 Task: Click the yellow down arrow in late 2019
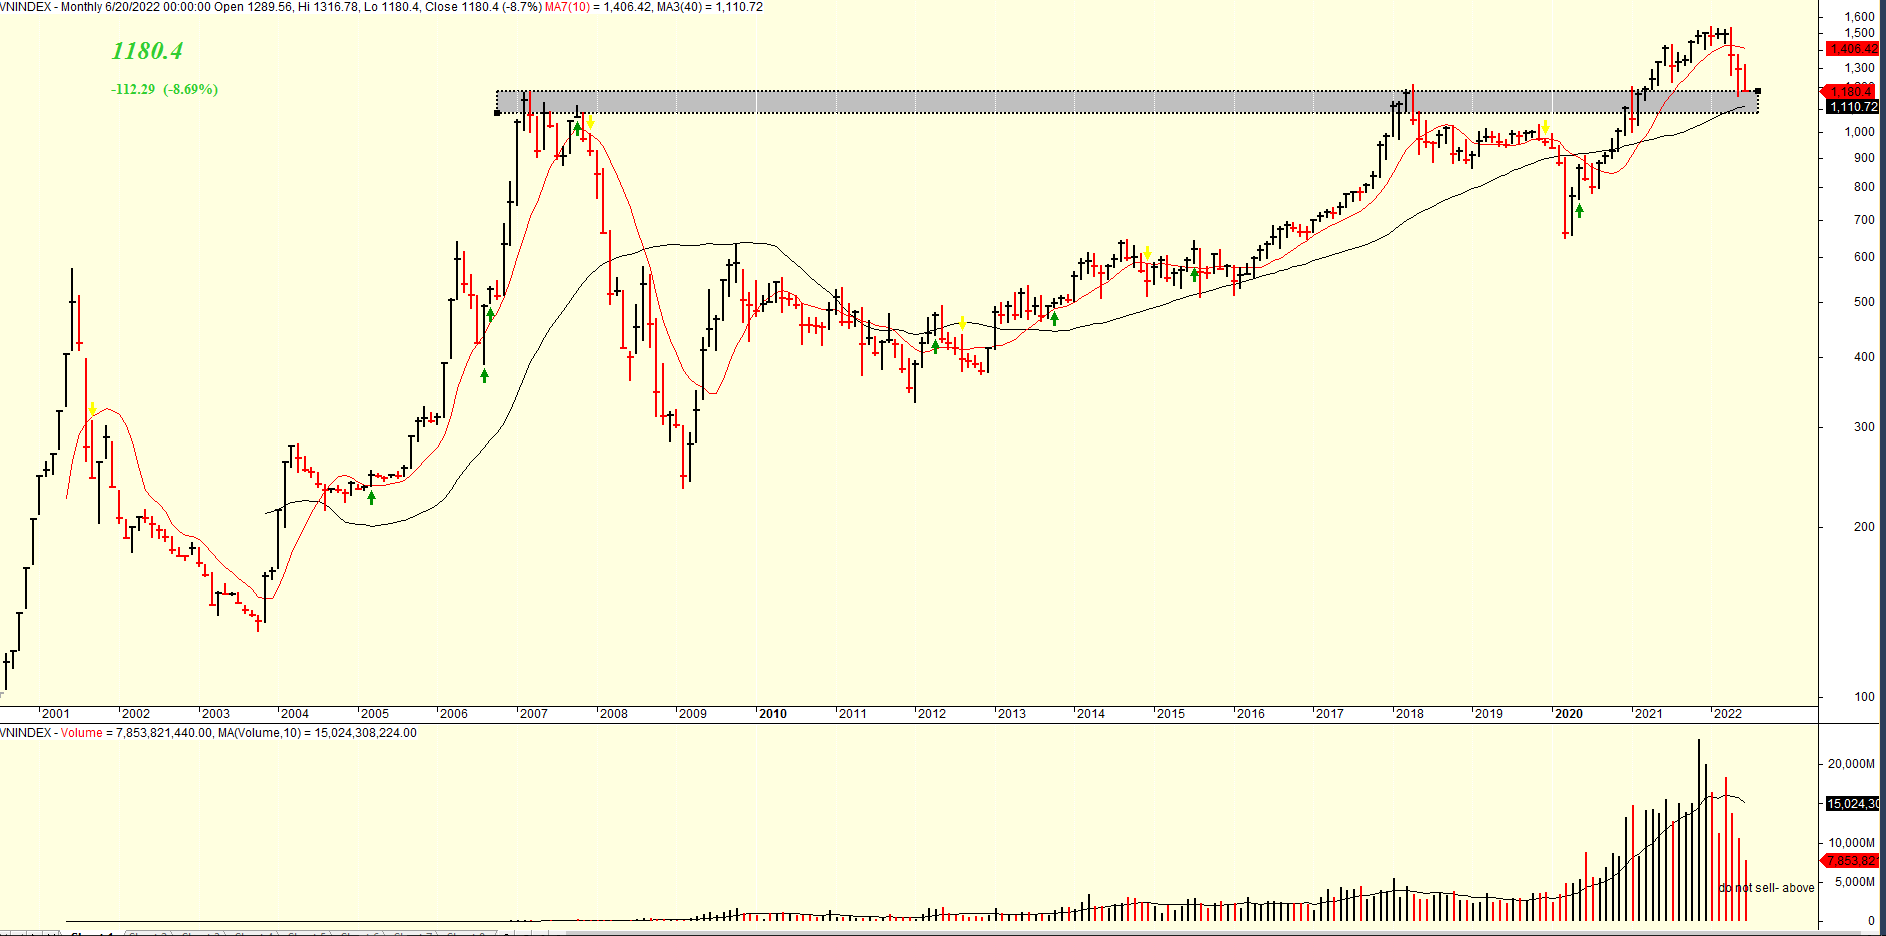[x=1545, y=127]
